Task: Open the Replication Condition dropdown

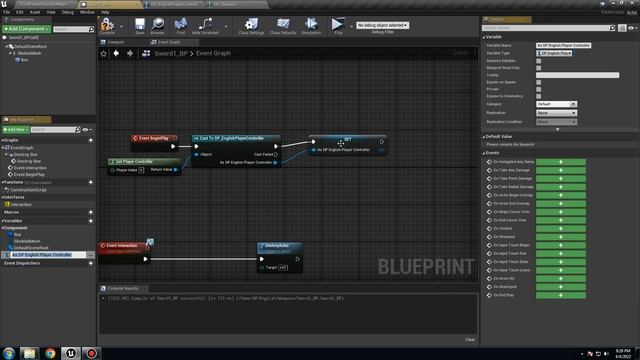Action: (556, 122)
